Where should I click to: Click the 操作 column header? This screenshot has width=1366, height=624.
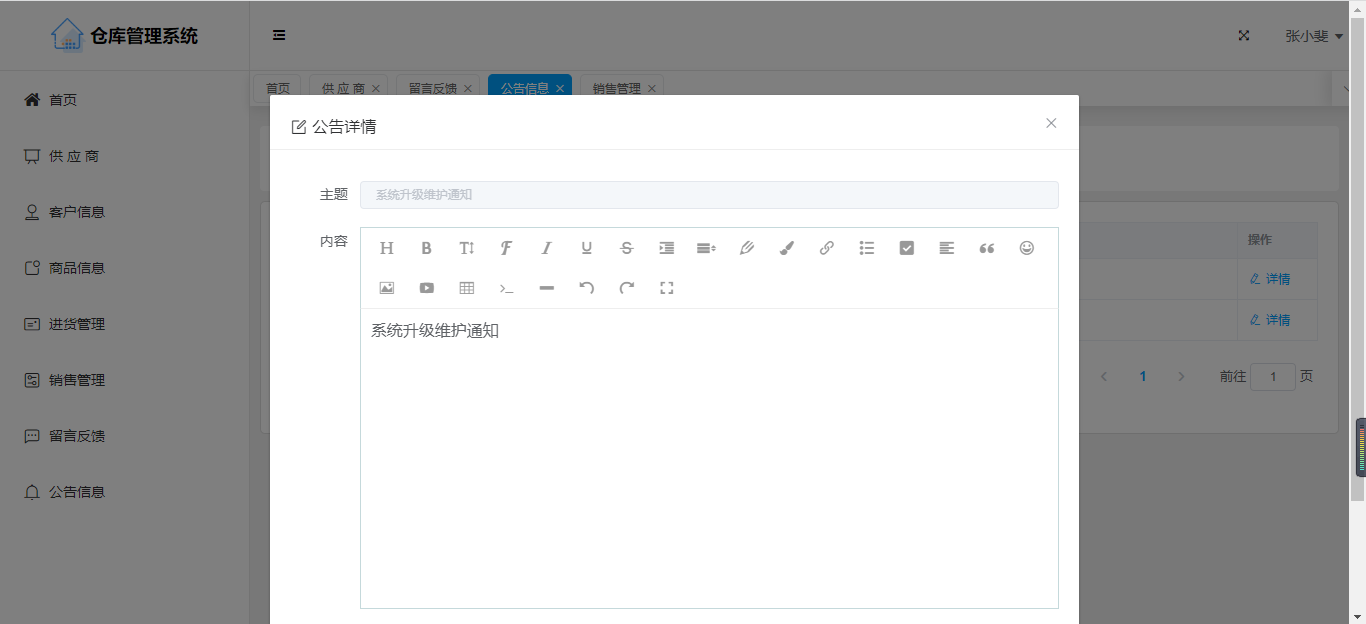(x=1260, y=240)
